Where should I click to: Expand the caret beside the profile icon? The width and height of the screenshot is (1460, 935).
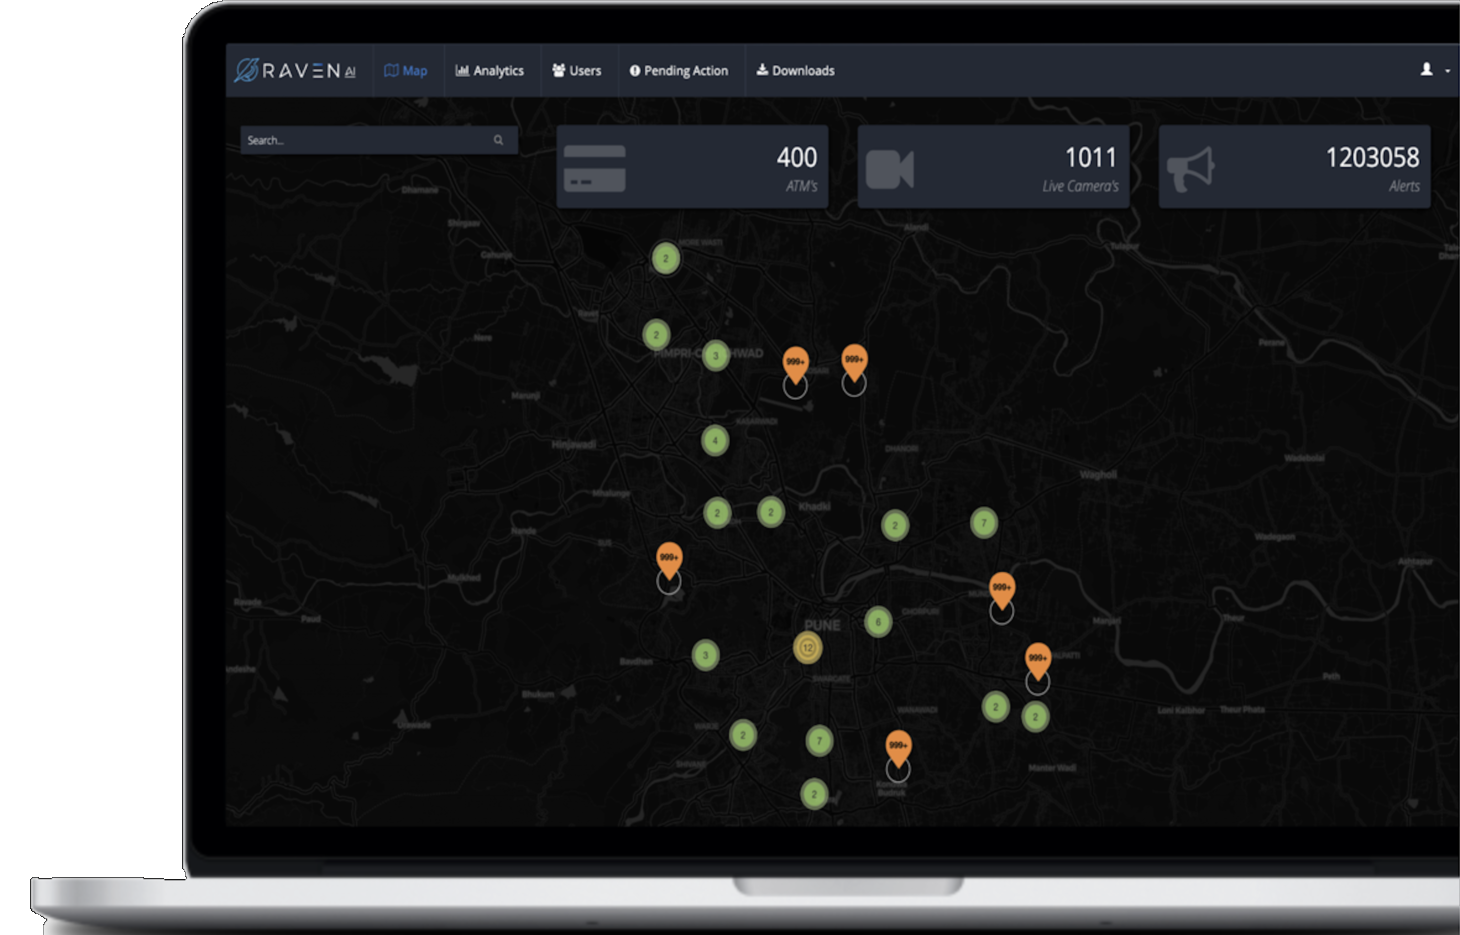(1447, 71)
